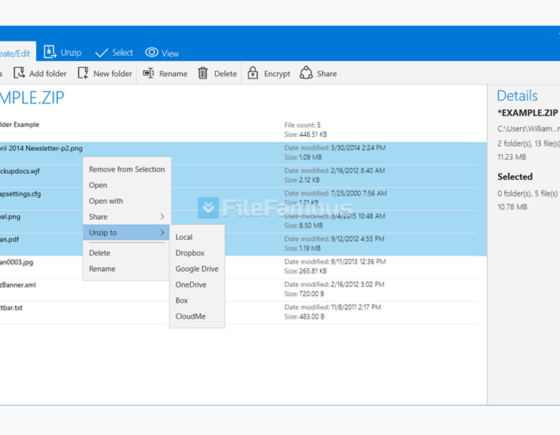Image resolution: width=560 pixels, height=435 pixels.
Task: Click the Details panel heading
Action: [x=517, y=96]
